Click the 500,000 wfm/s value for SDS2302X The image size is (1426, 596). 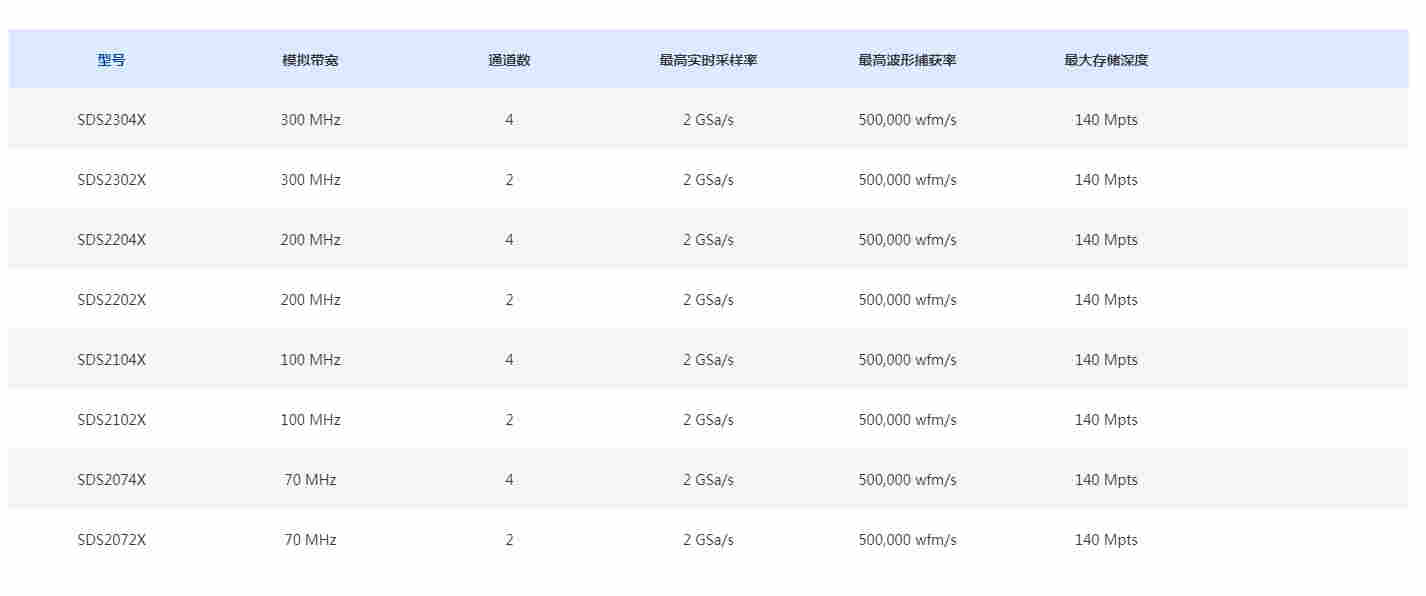[907, 180]
